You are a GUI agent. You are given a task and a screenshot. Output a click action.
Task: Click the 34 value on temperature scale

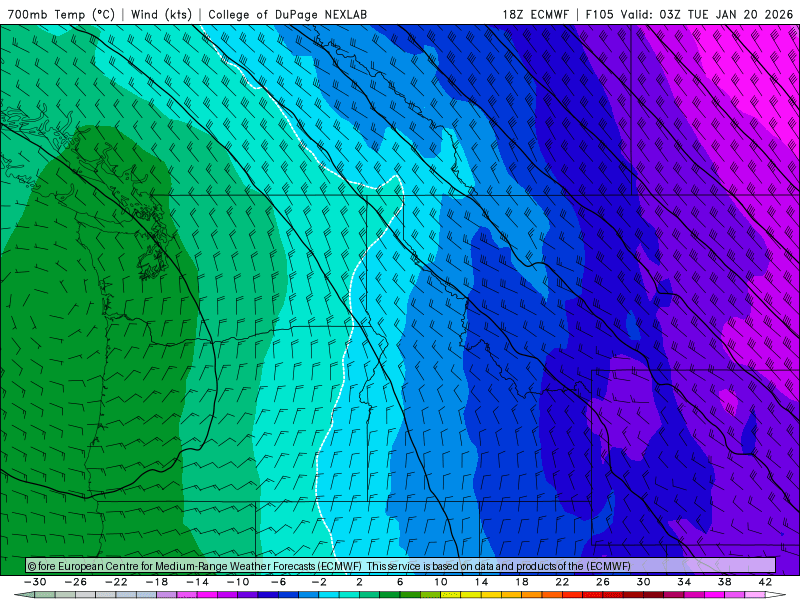coord(684,582)
